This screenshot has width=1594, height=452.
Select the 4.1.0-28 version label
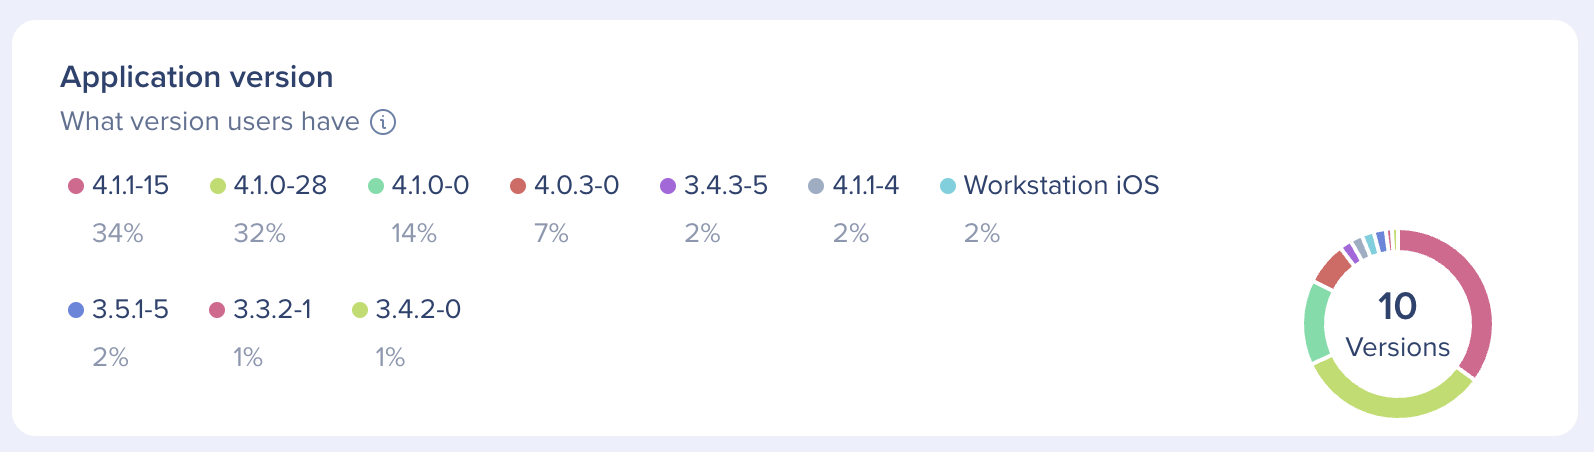[280, 186]
